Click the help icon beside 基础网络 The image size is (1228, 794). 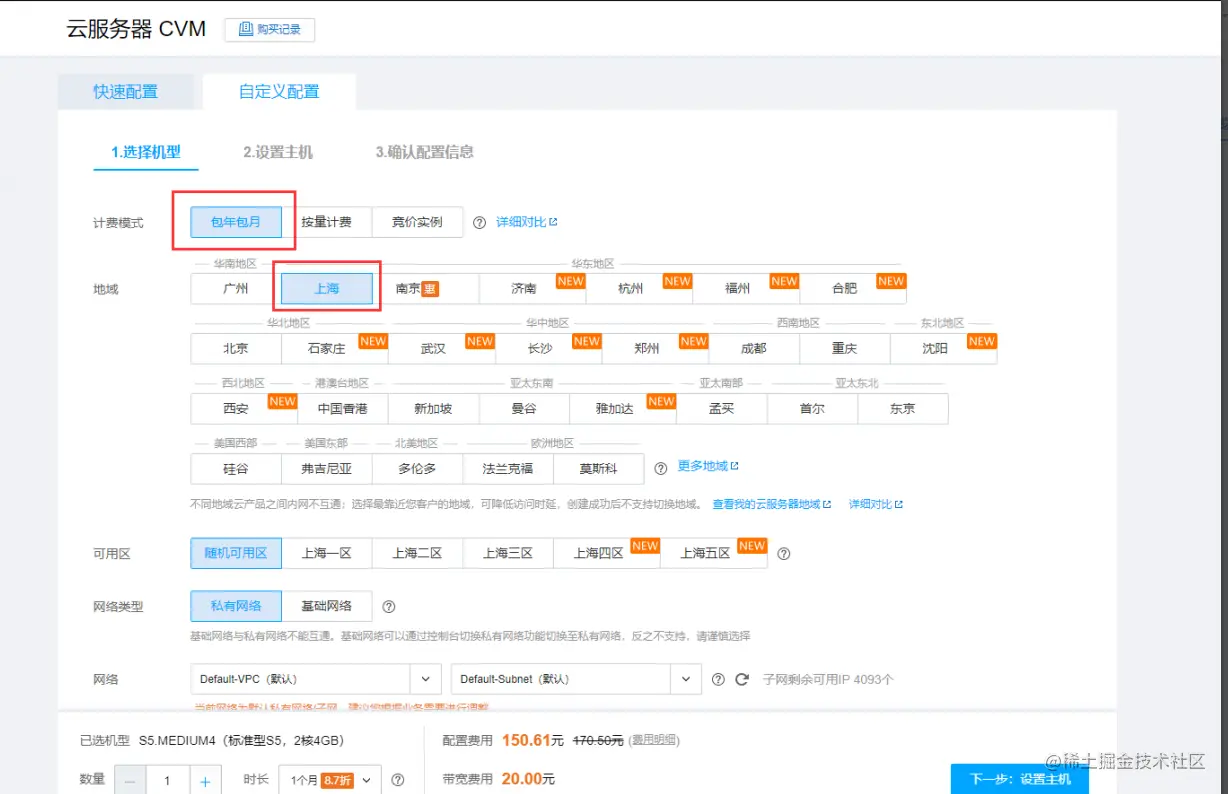coord(389,606)
